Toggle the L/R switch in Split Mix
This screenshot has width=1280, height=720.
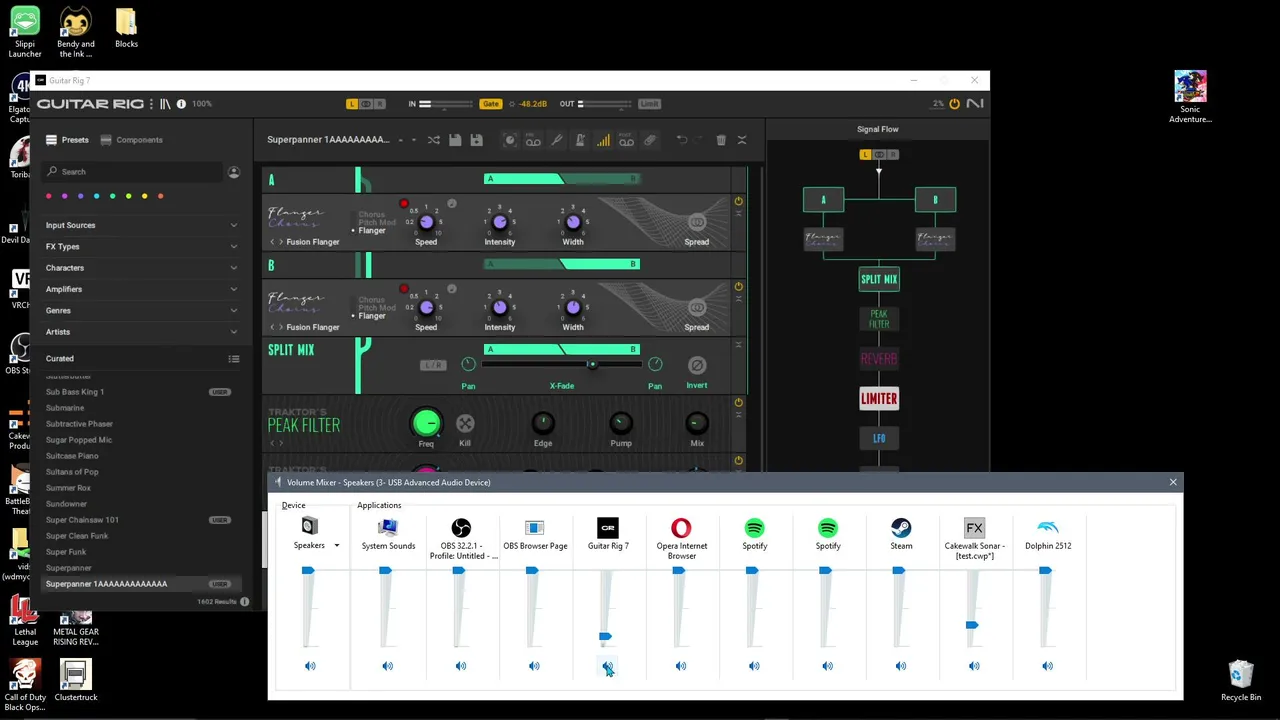tap(433, 365)
